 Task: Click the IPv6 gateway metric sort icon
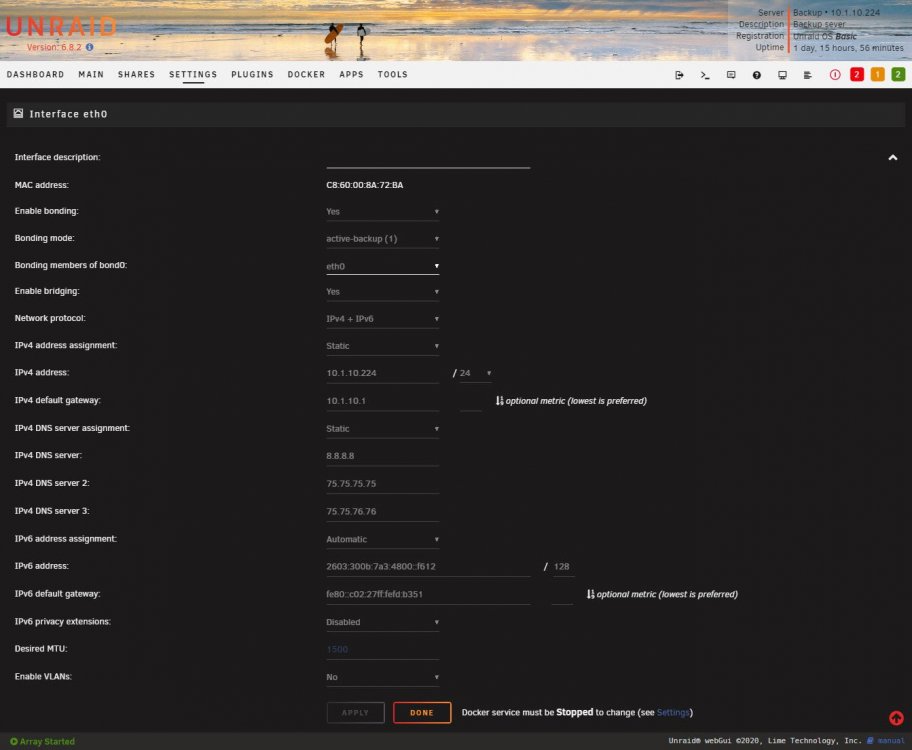tap(590, 594)
